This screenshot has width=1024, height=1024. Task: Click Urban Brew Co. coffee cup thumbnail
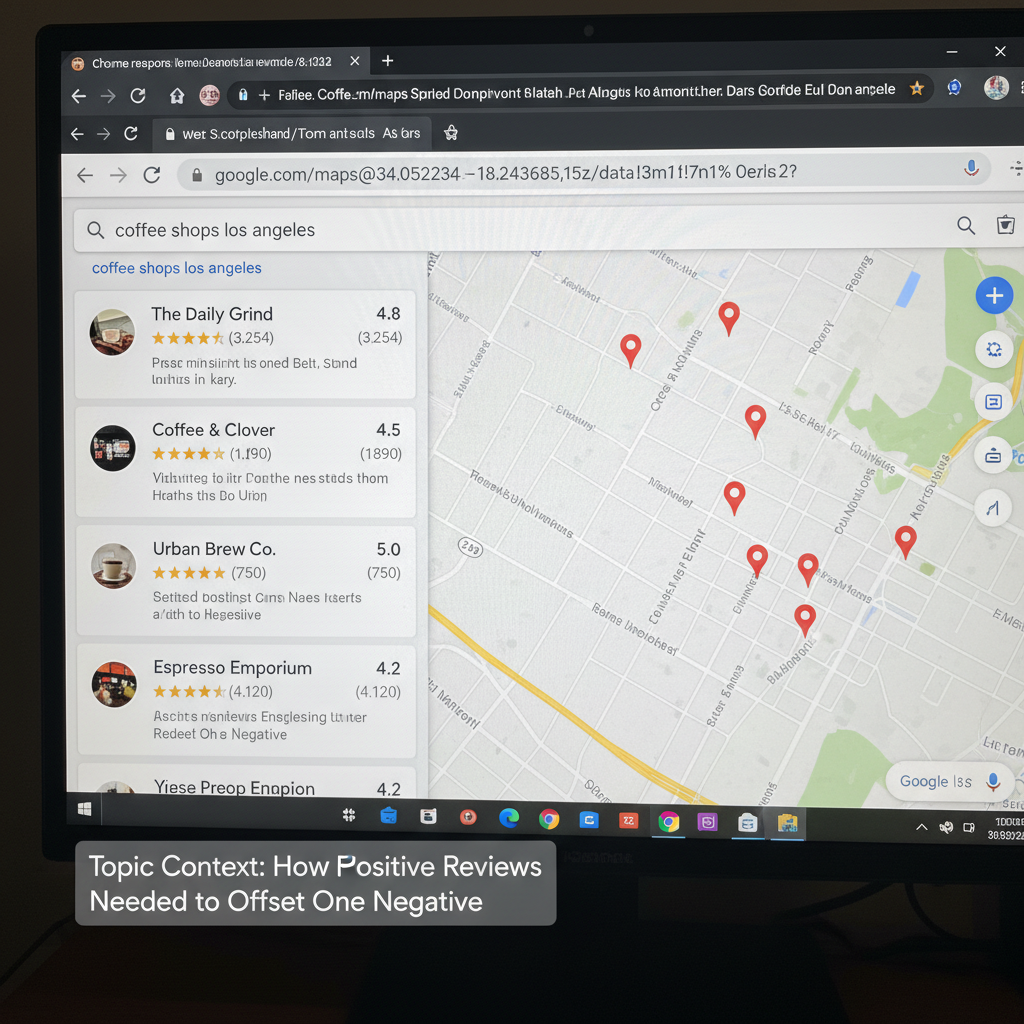pyautogui.click(x=114, y=566)
